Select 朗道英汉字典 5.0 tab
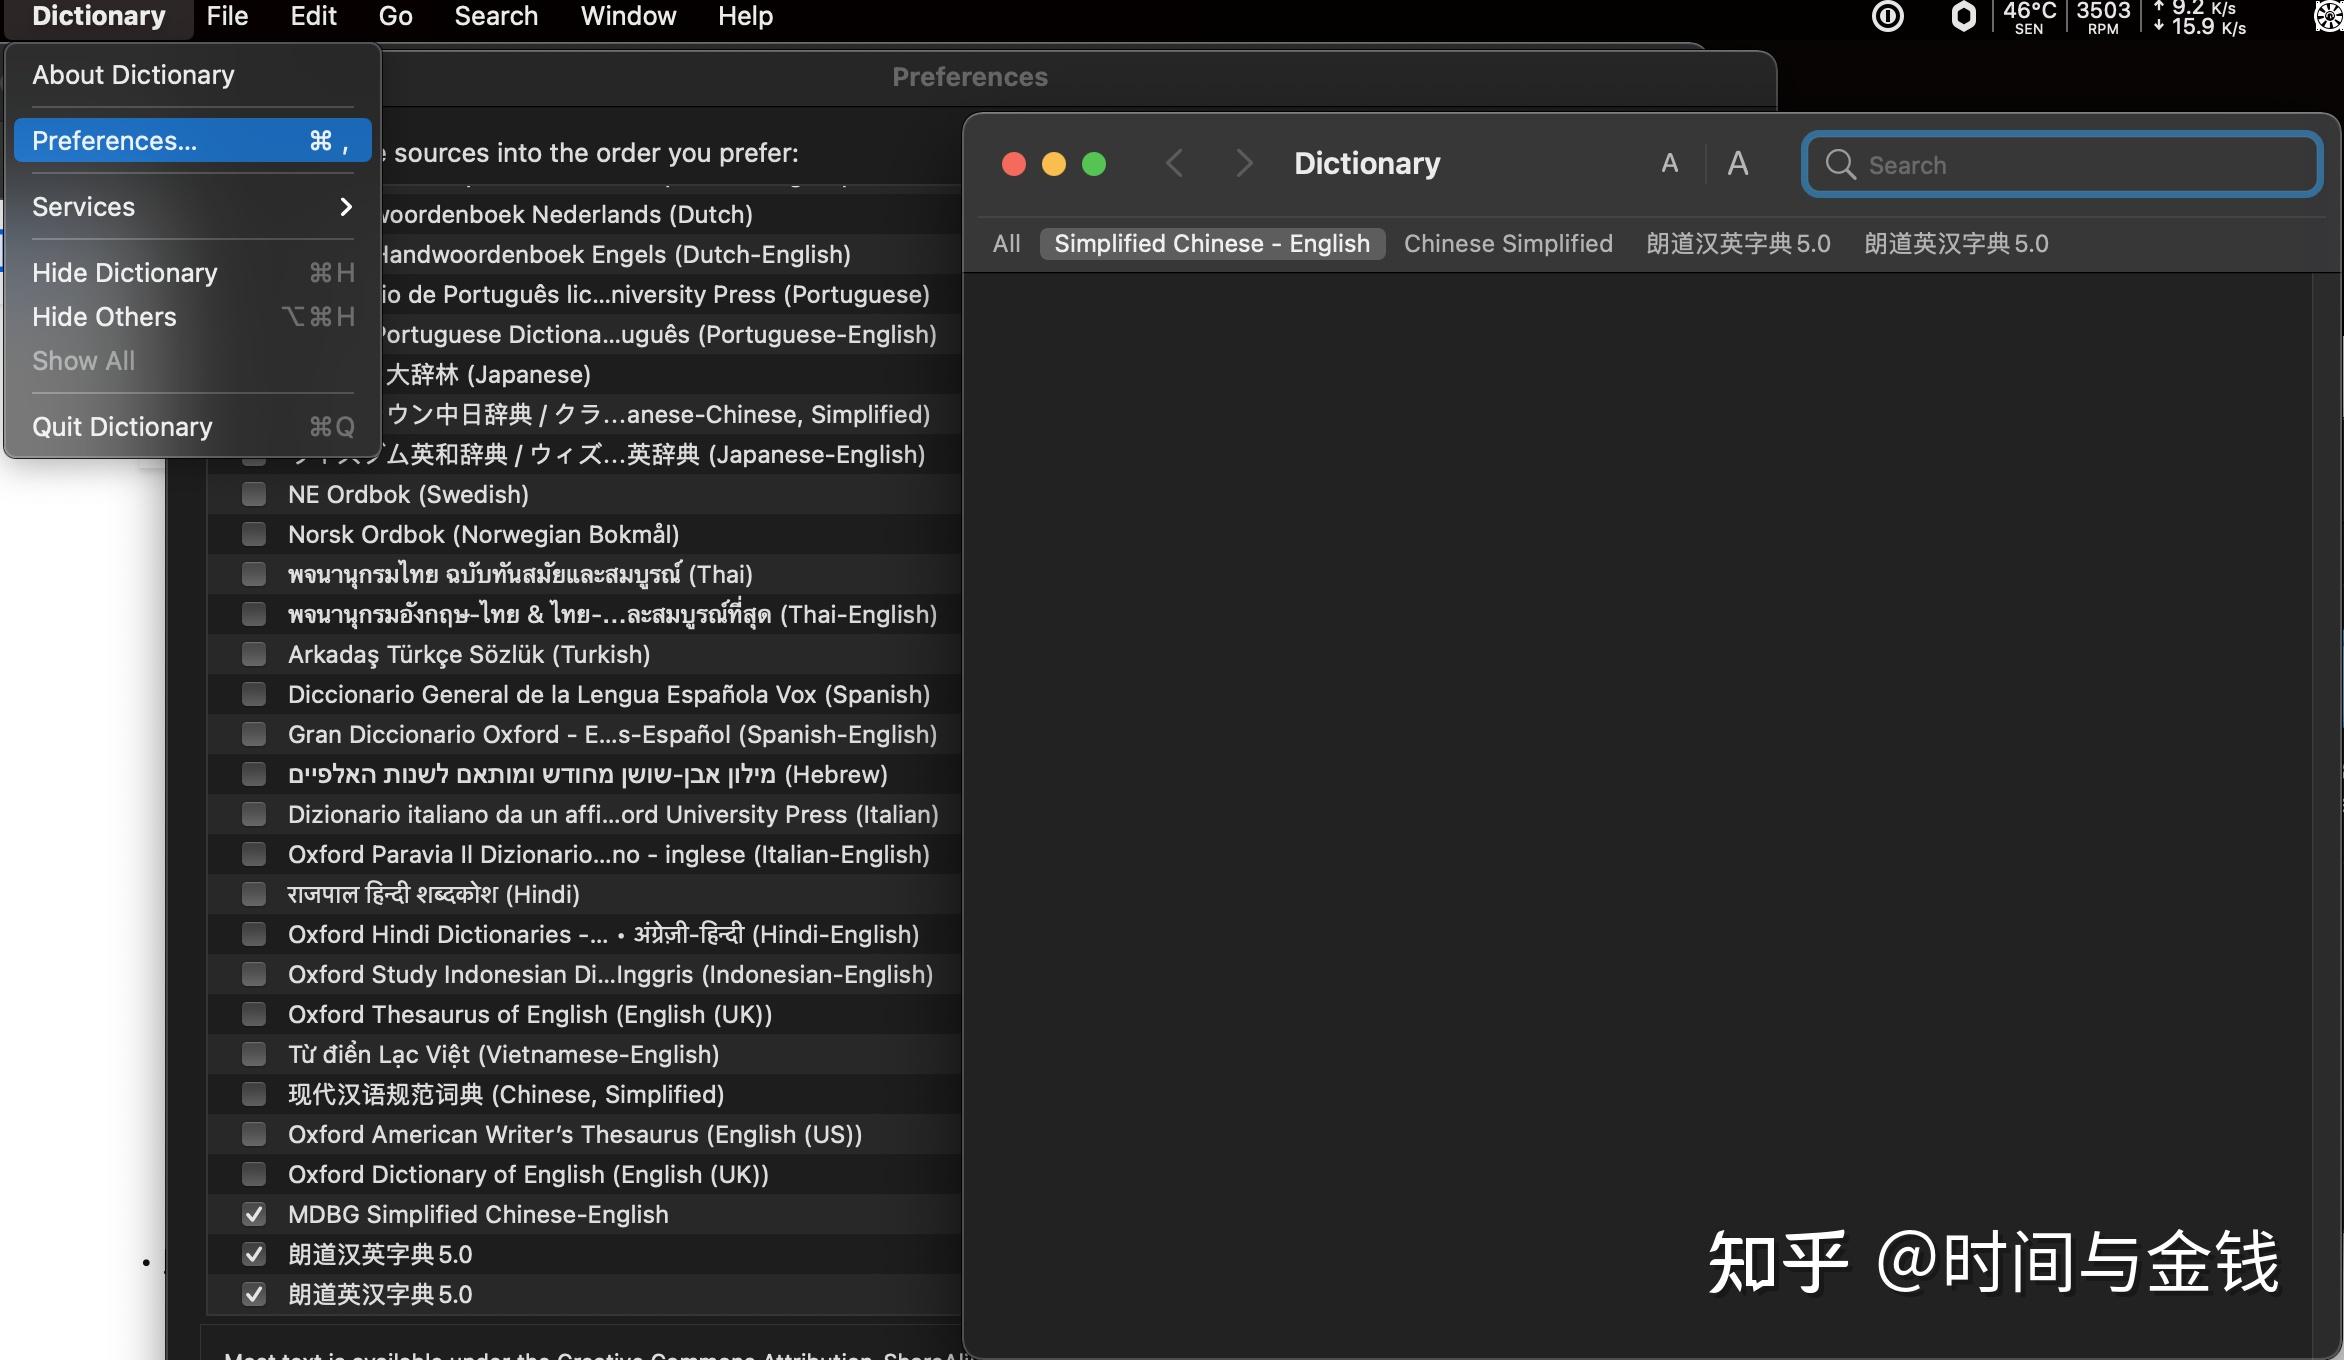The image size is (2344, 1360). (1956, 244)
